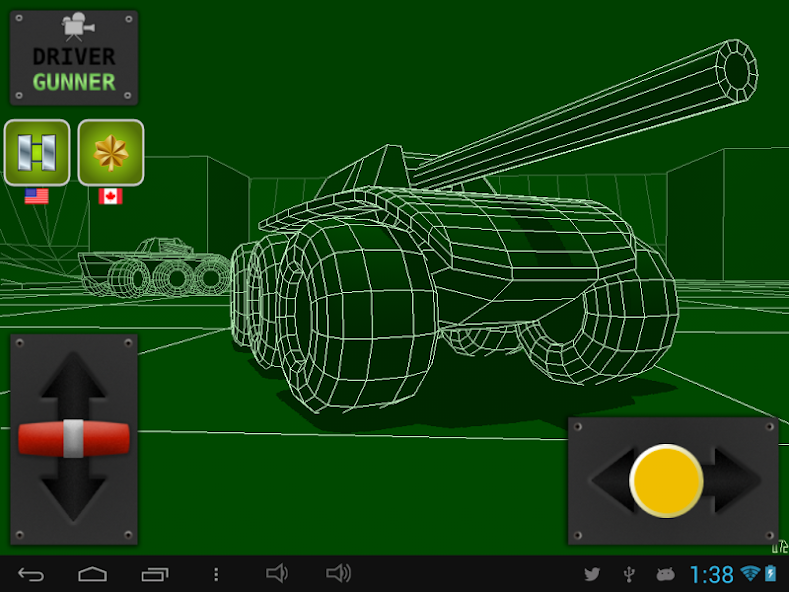
Task: Switch to GUNNER mode
Action: [73, 82]
